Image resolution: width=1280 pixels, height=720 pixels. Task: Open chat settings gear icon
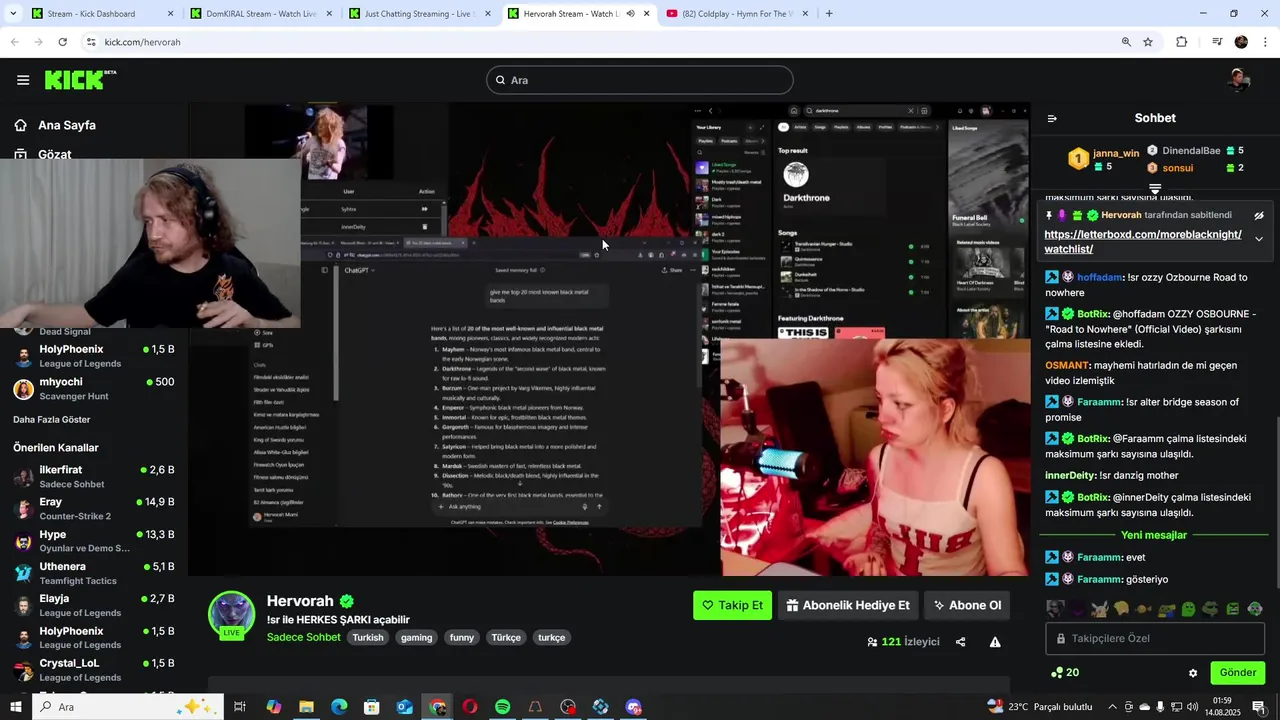pyautogui.click(x=1193, y=673)
